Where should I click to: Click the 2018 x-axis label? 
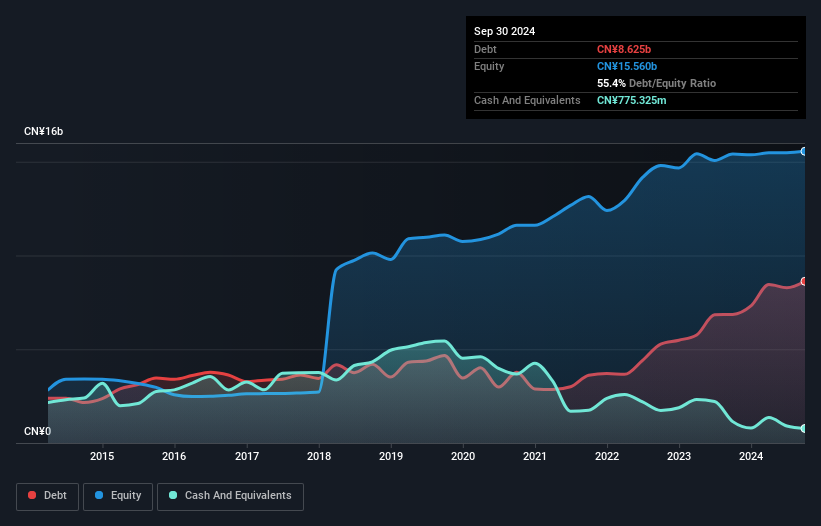(319, 456)
